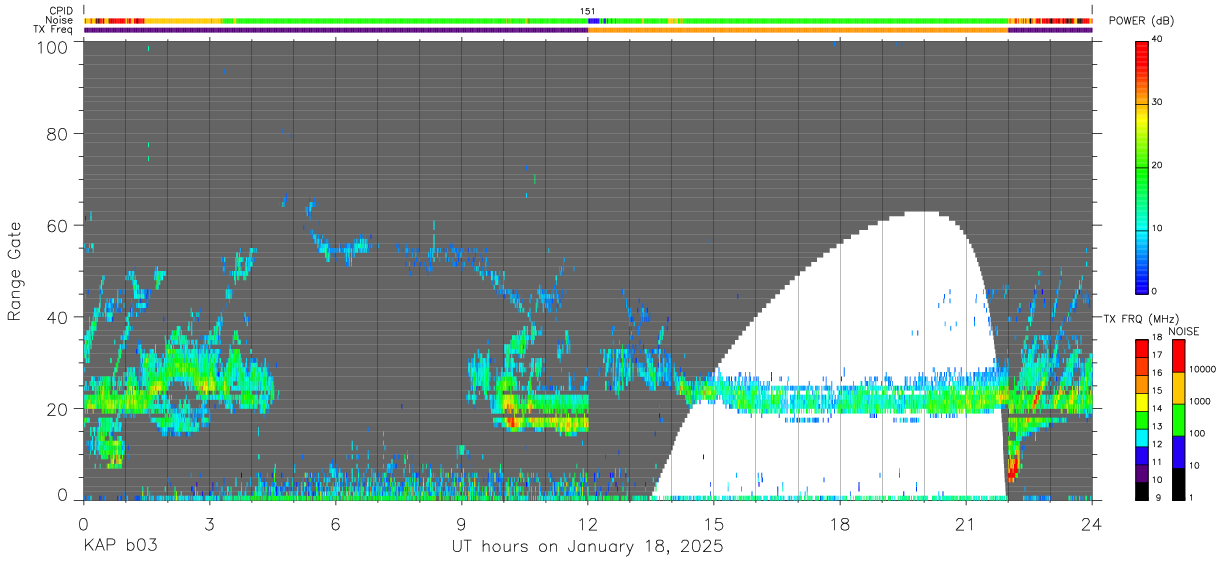Click the orange TX Freq strip segment

pos(798,30)
